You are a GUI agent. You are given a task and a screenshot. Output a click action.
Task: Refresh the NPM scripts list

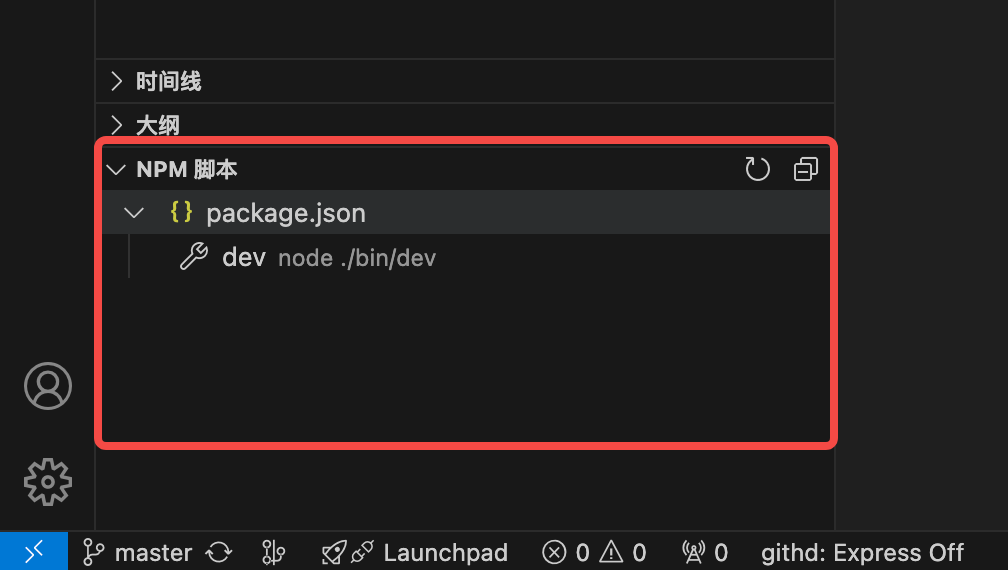coord(757,169)
